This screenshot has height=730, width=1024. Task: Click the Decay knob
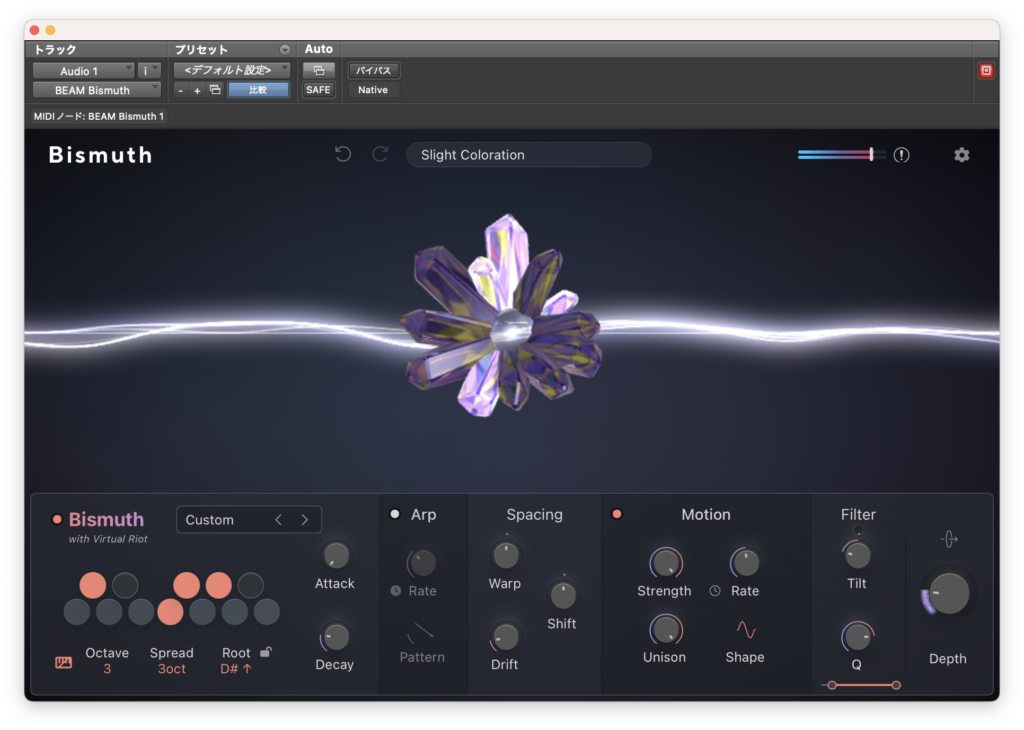click(x=336, y=637)
